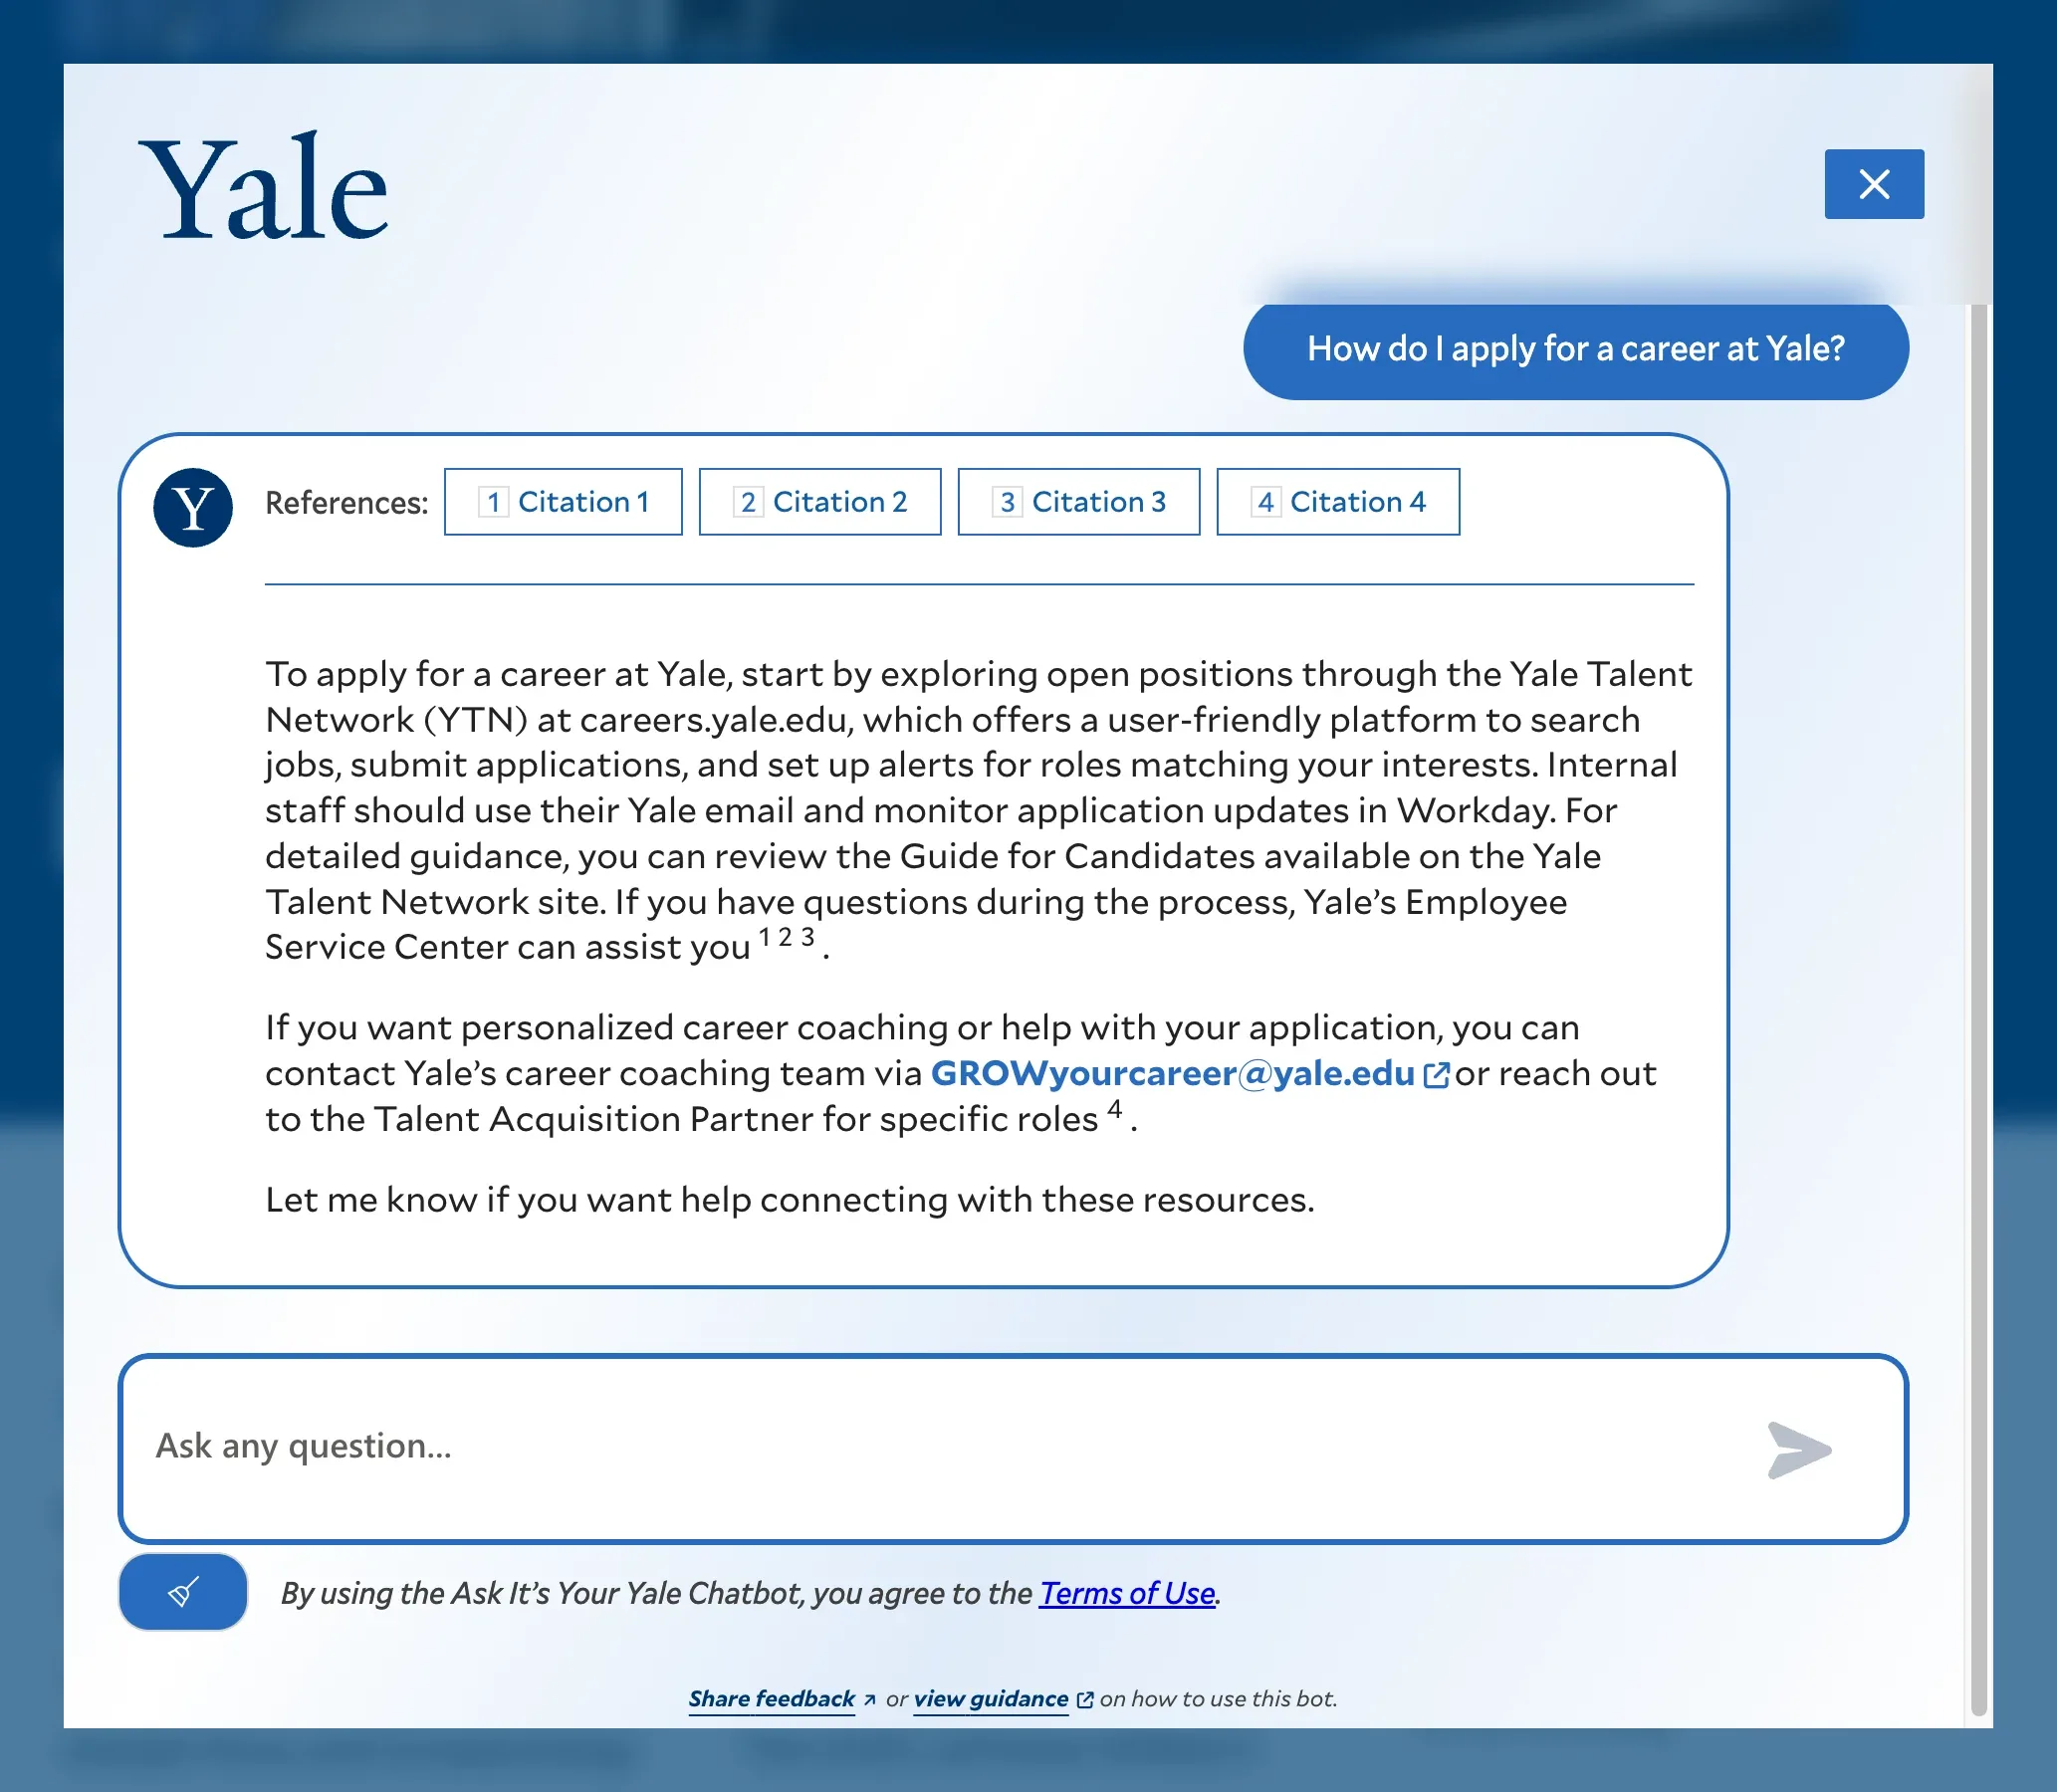This screenshot has height=1792, width=2057.
Task: Open Citation 1 reference
Action: [x=562, y=502]
